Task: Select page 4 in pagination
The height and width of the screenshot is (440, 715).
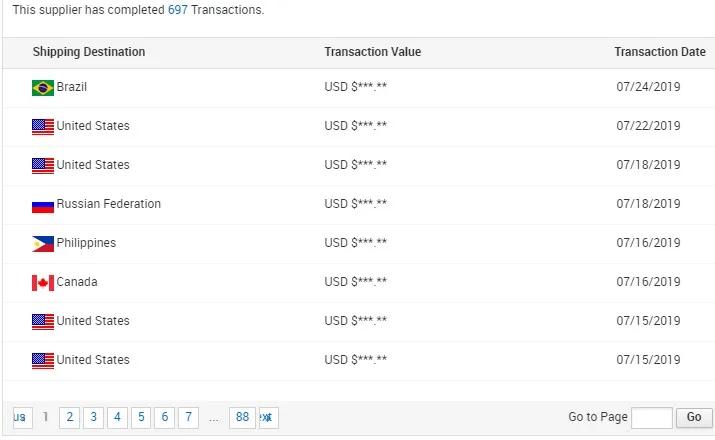Action: tap(117, 417)
